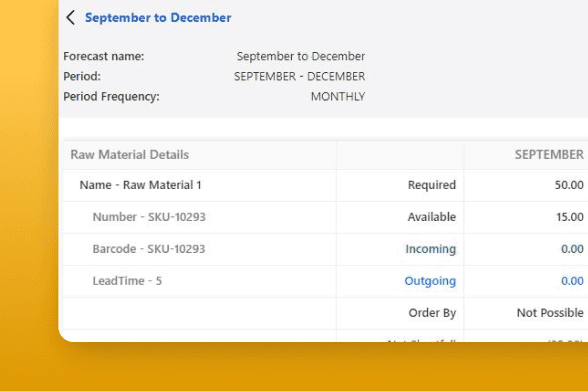This screenshot has width=588, height=392.
Task: Click the MONTHLY period frequency value
Action: point(338,96)
